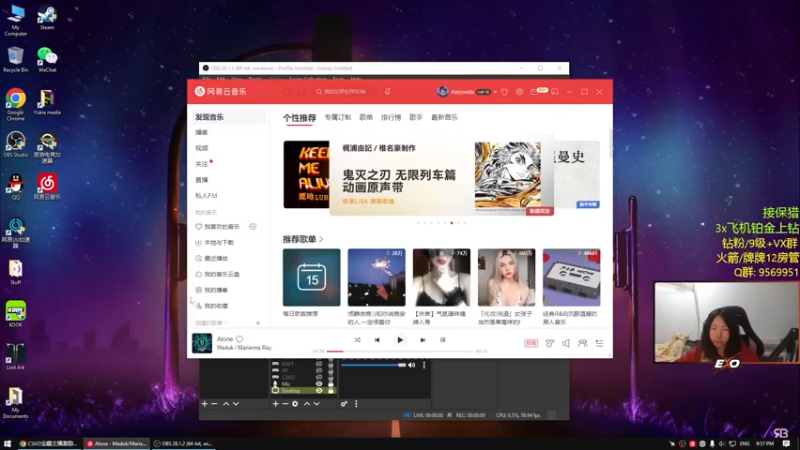Viewport: 800px width, 450px height.
Task: Remove selected OBS source with minus icon
Action: [x=285, y=404]
